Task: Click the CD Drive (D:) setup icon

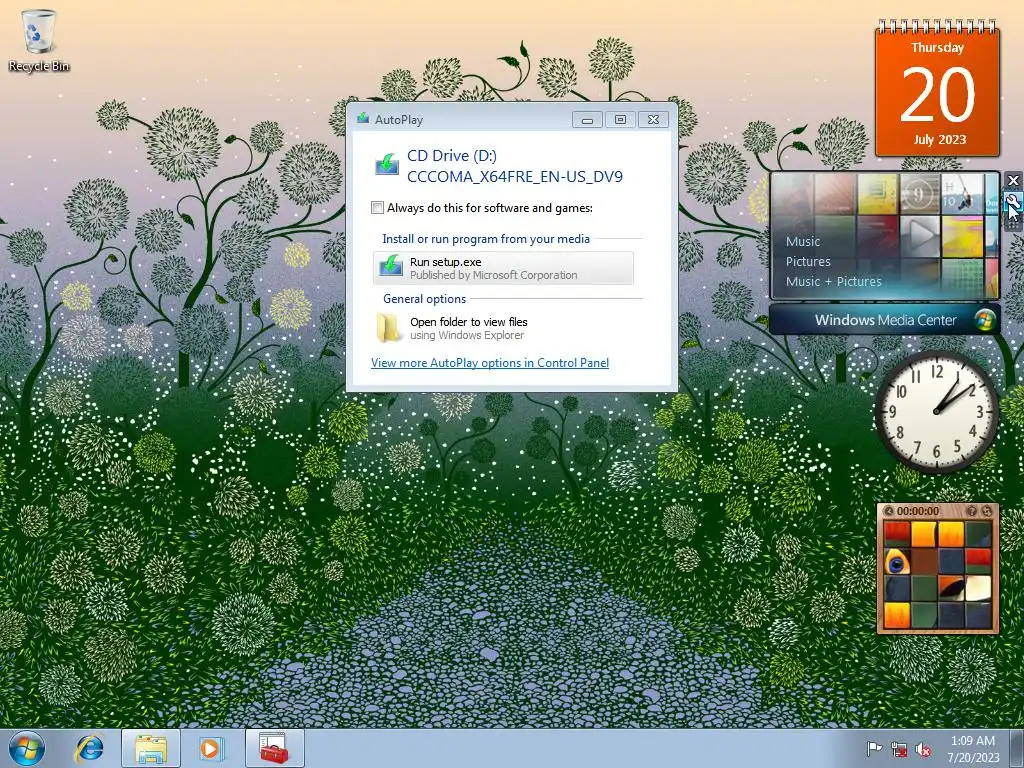Action: [x=387, y=163]
